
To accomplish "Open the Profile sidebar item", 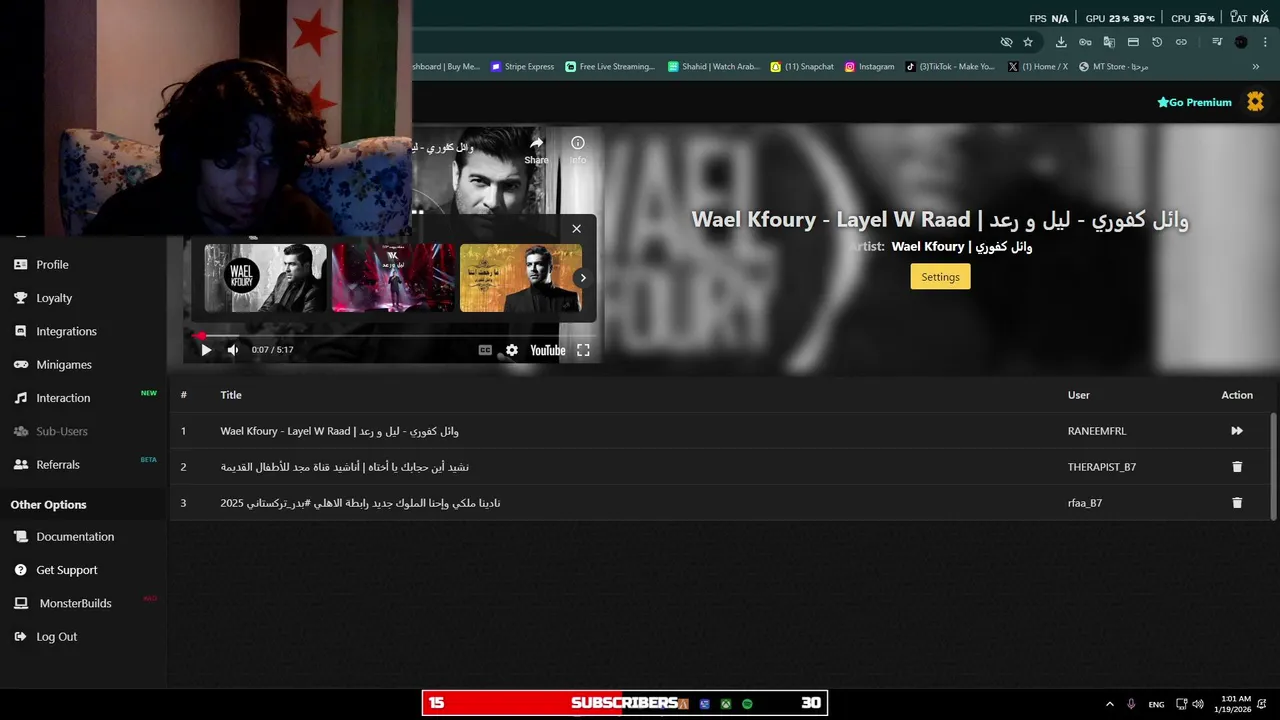I will 52,265.
